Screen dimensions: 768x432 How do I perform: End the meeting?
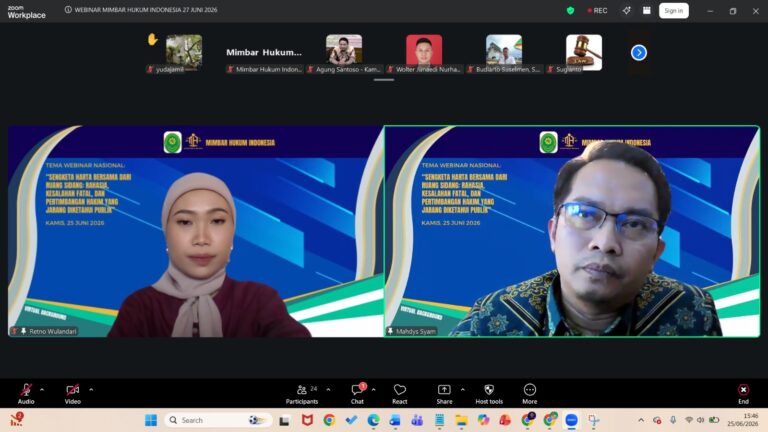[744, 393]
